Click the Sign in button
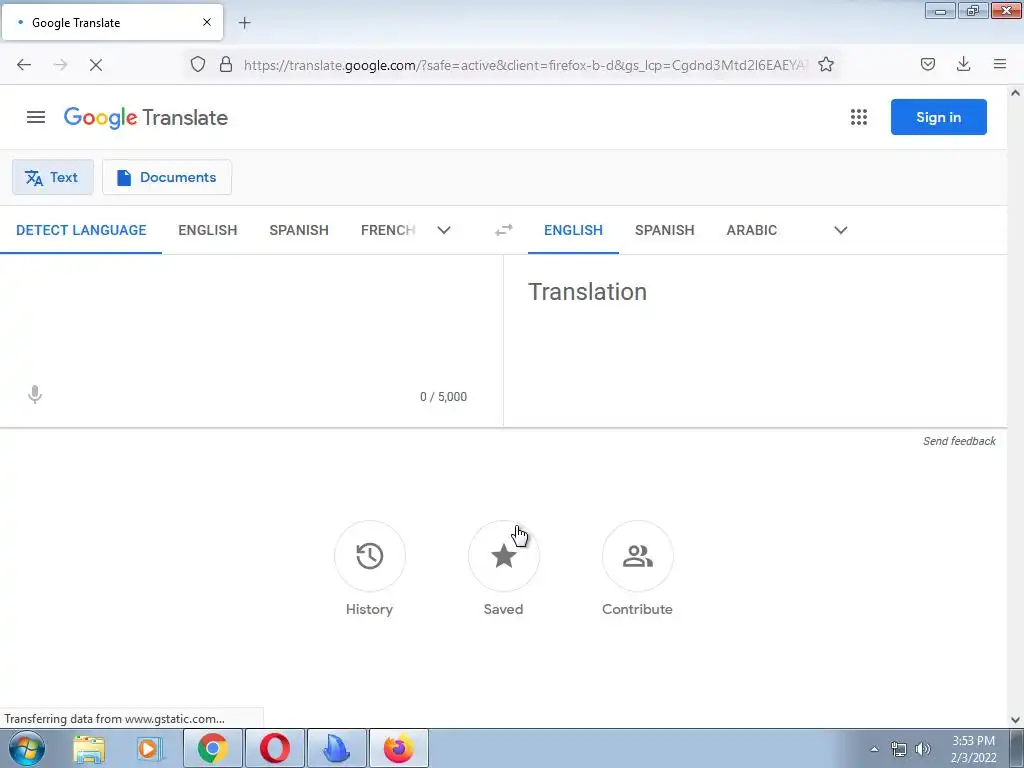1024x768 pixels. pos(938,117)
